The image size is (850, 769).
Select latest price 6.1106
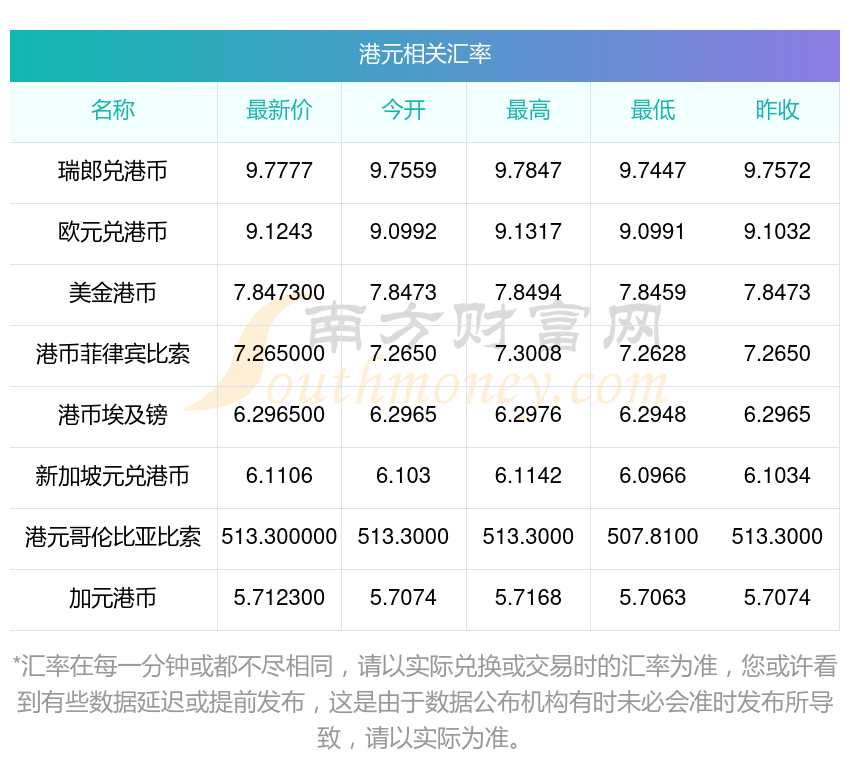(x=279, y=476)
